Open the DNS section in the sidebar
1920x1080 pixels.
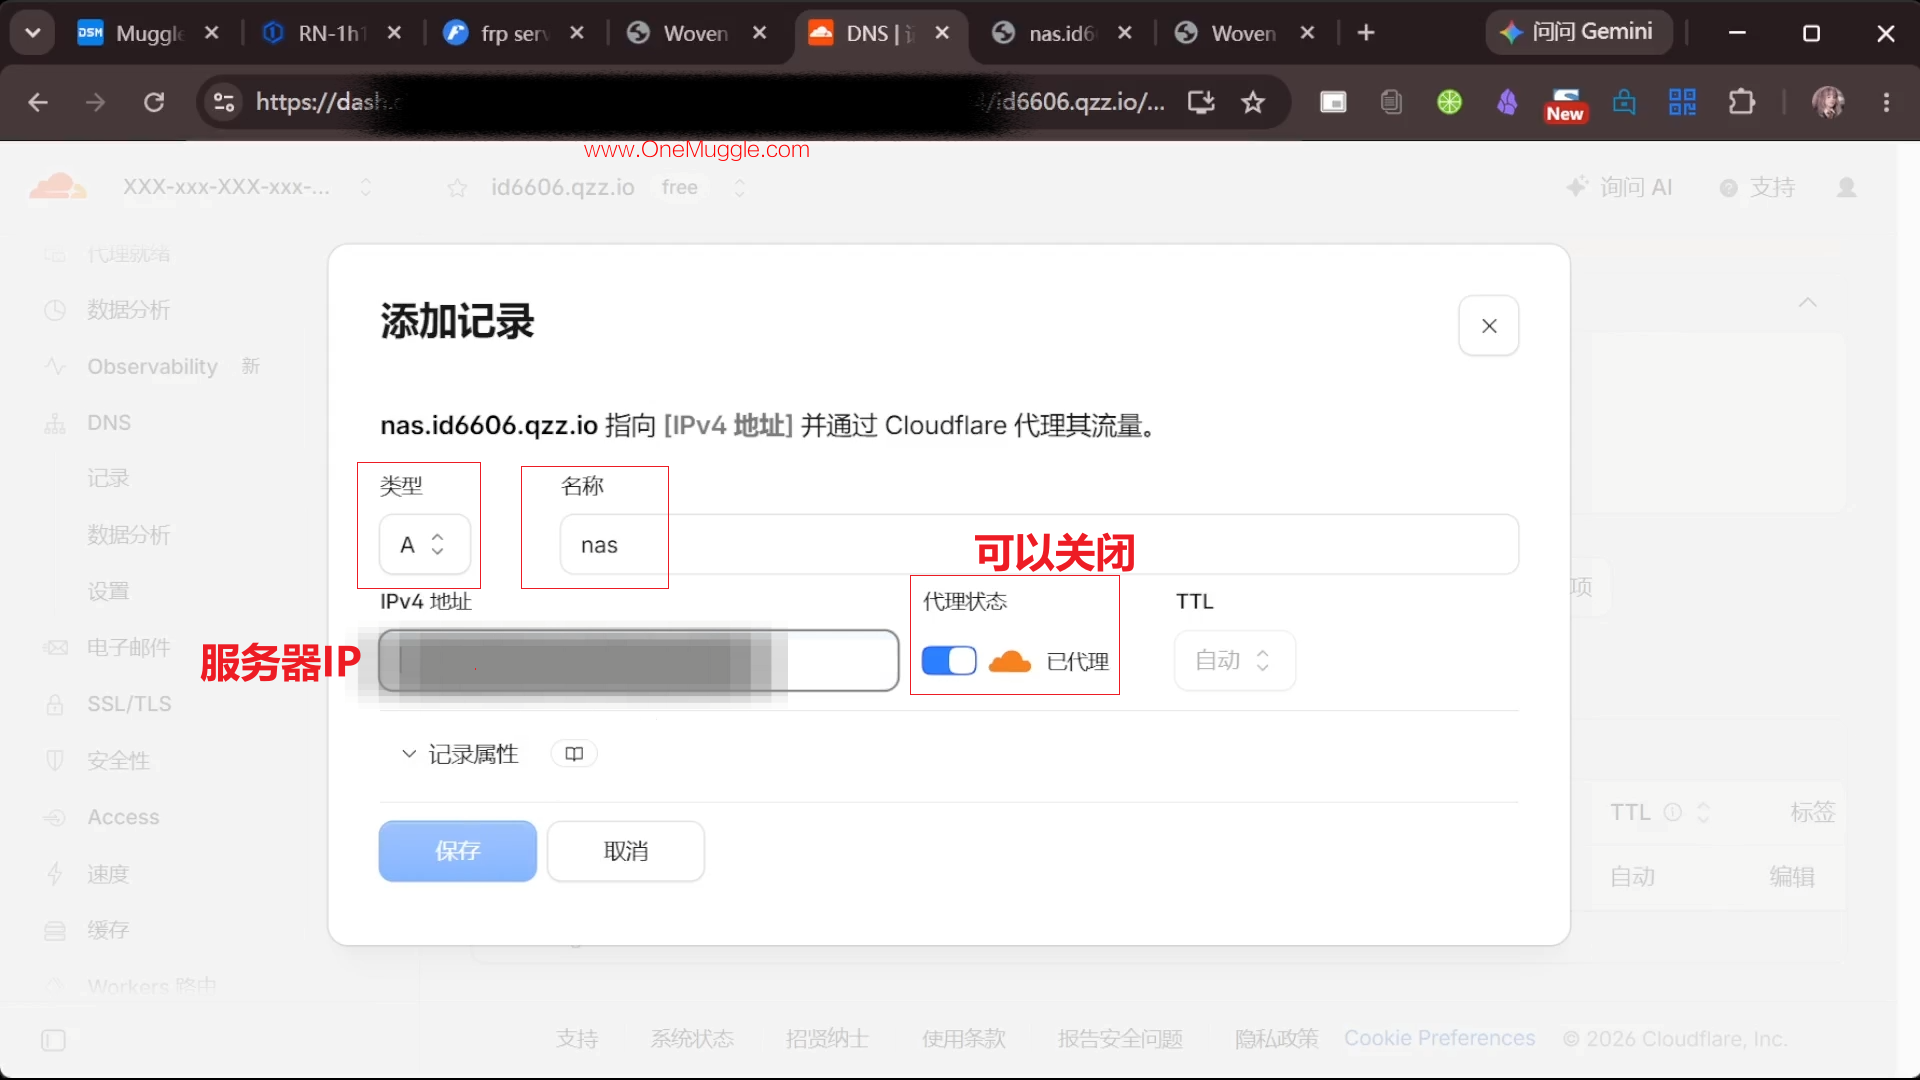click(108, 423)
